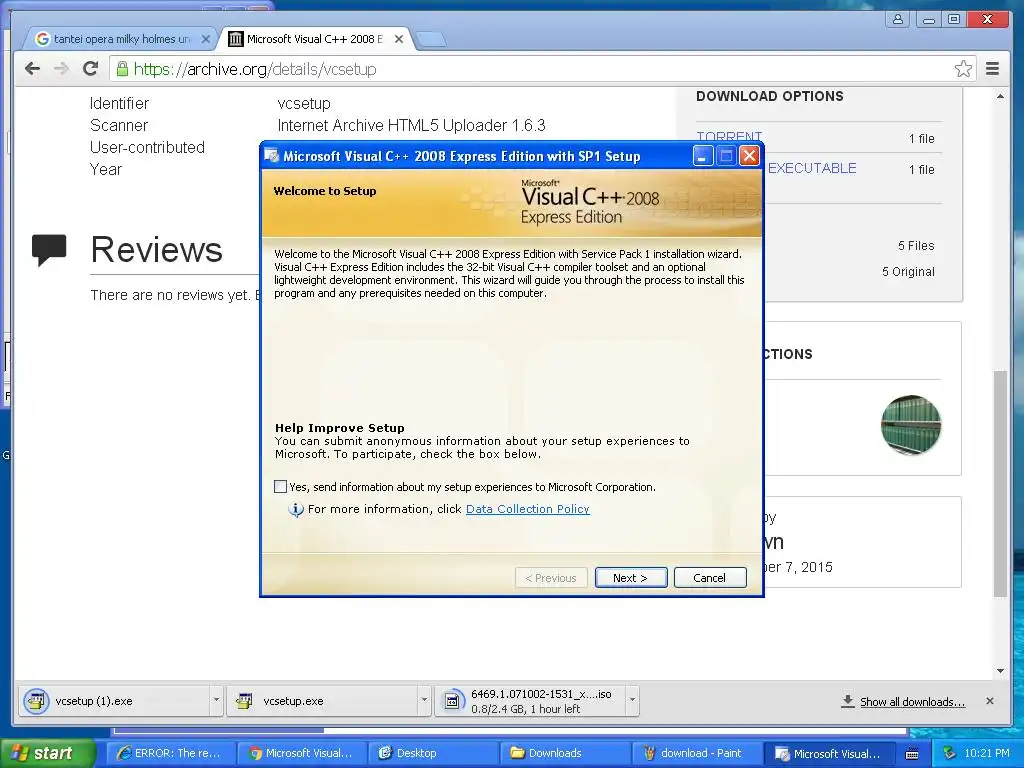Click the 5 Files download link
Screen dimensions: 1024x768
pyautogui.click(x=916, y=246)
